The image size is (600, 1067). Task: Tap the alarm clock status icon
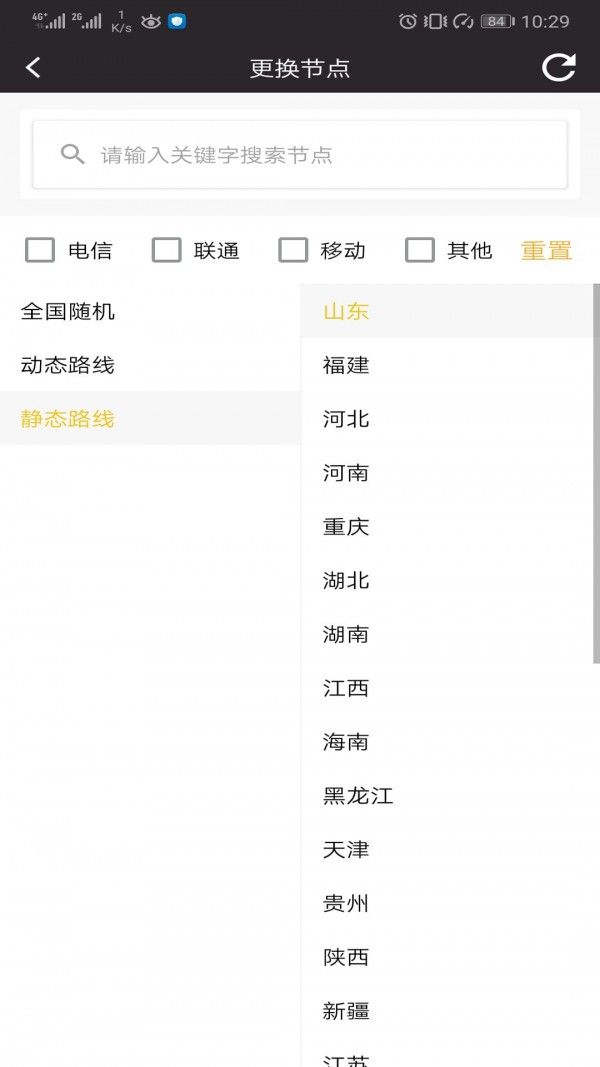pos(407,21)
